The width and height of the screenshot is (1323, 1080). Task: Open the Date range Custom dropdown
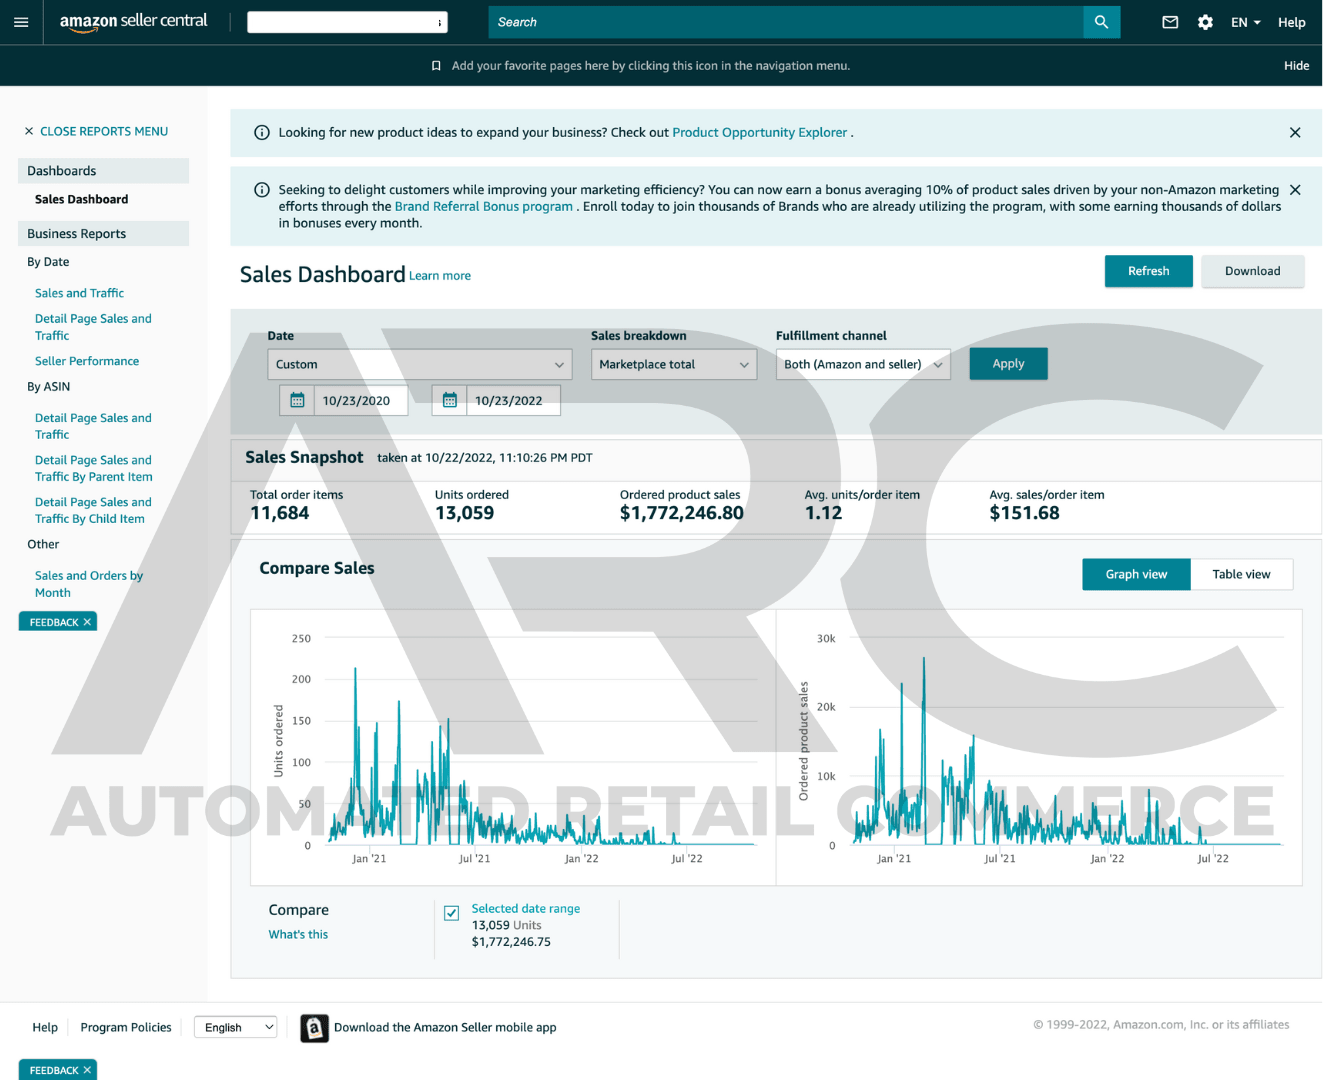click(420, 364)
